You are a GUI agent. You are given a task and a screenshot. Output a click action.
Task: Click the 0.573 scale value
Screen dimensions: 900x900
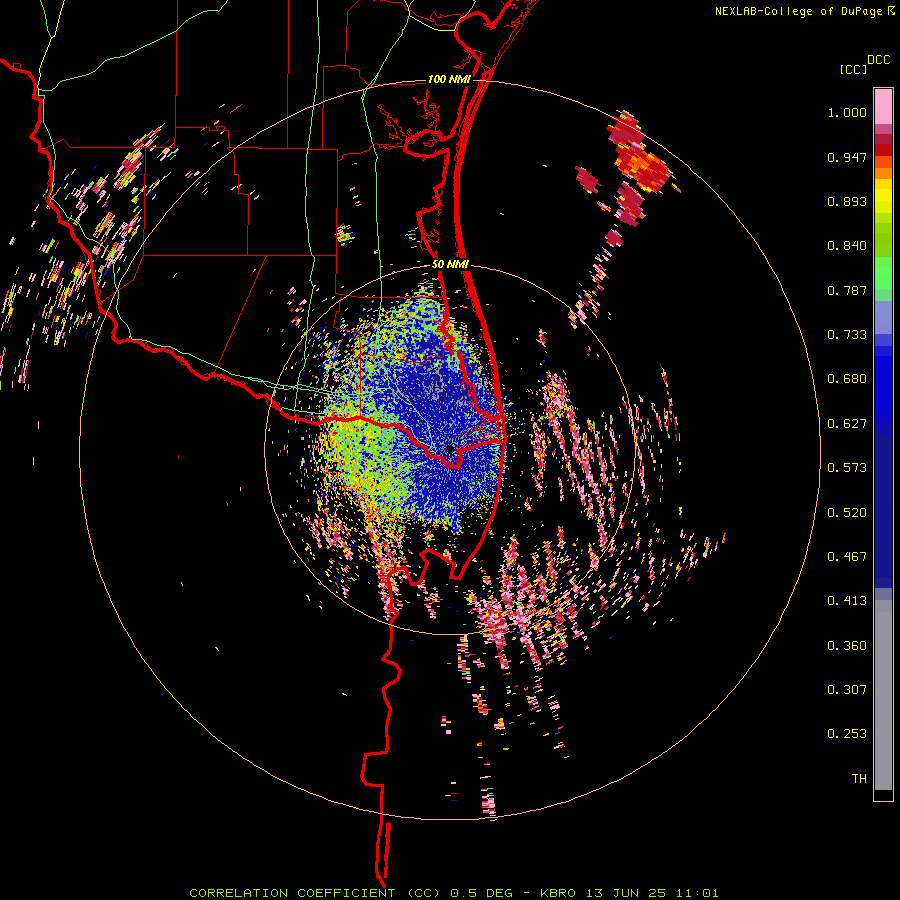[847, 468]
